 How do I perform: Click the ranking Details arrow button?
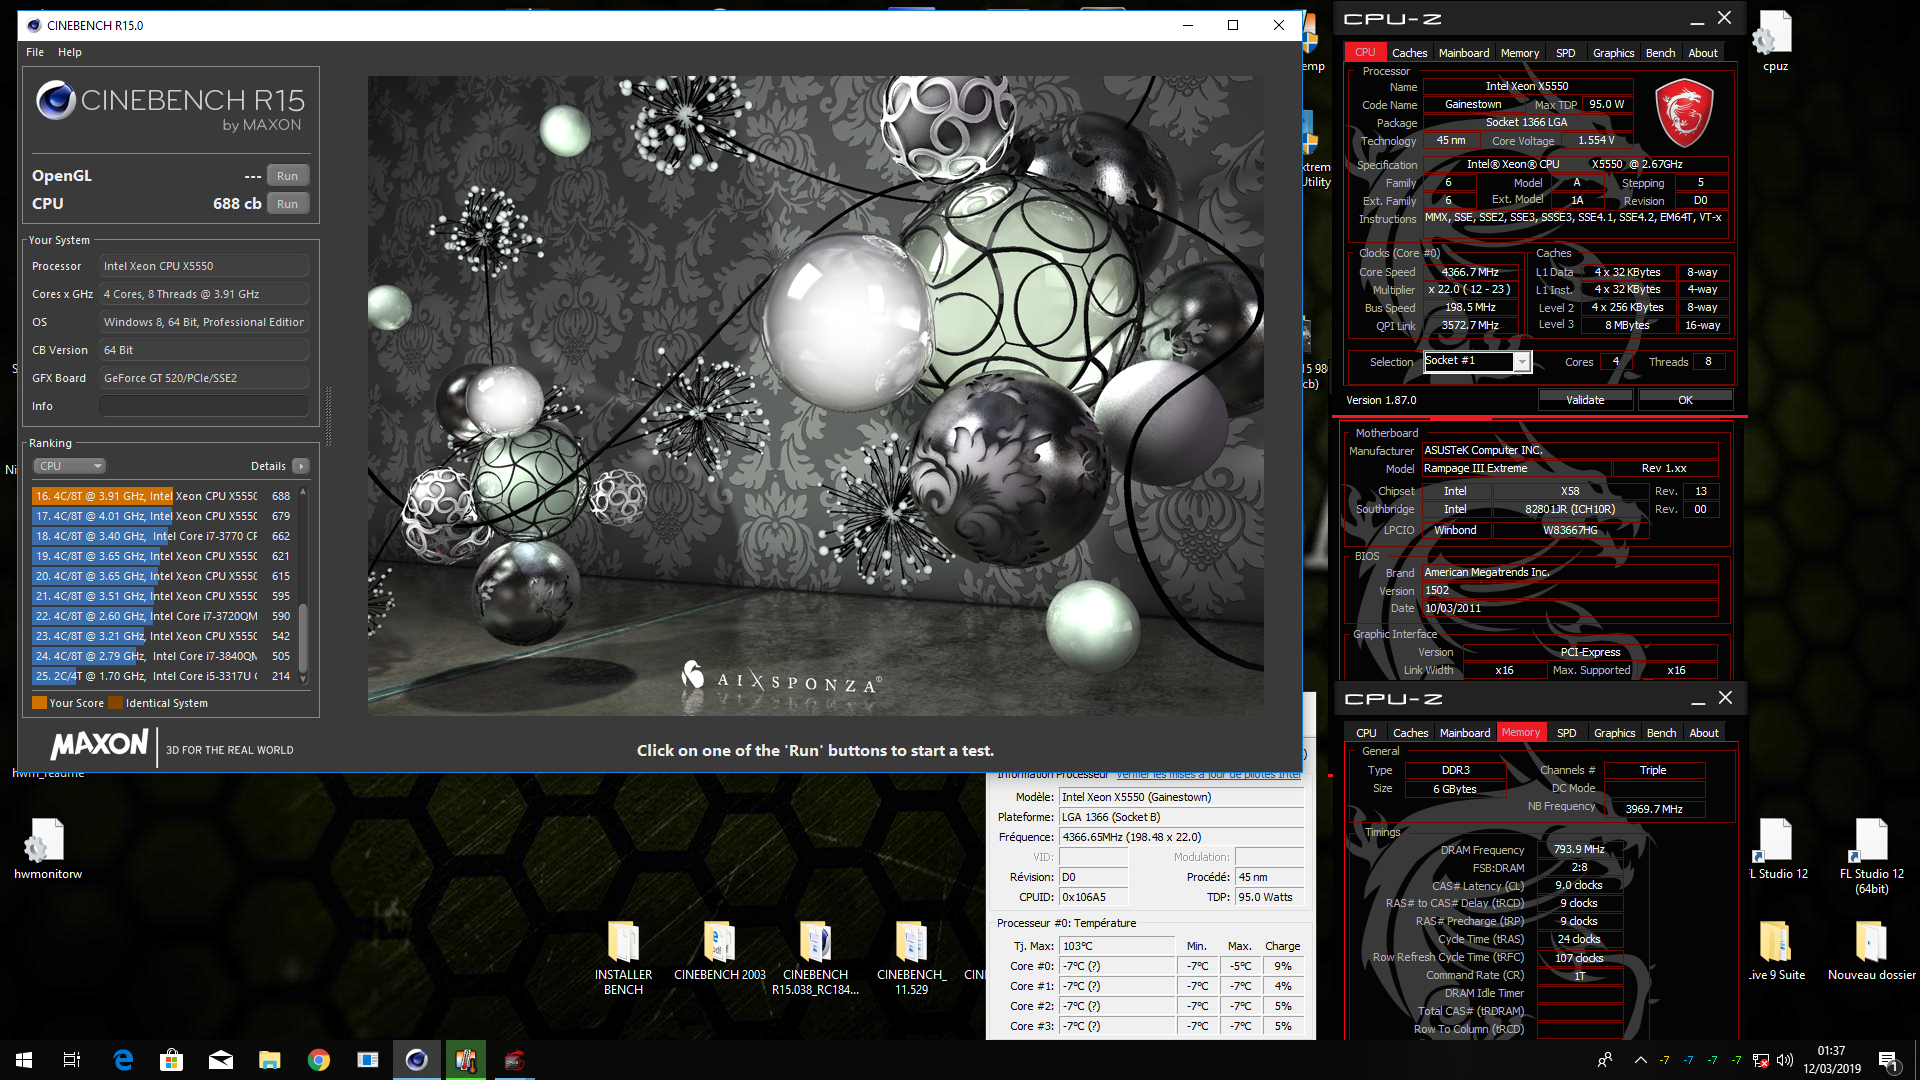(301, 466)
